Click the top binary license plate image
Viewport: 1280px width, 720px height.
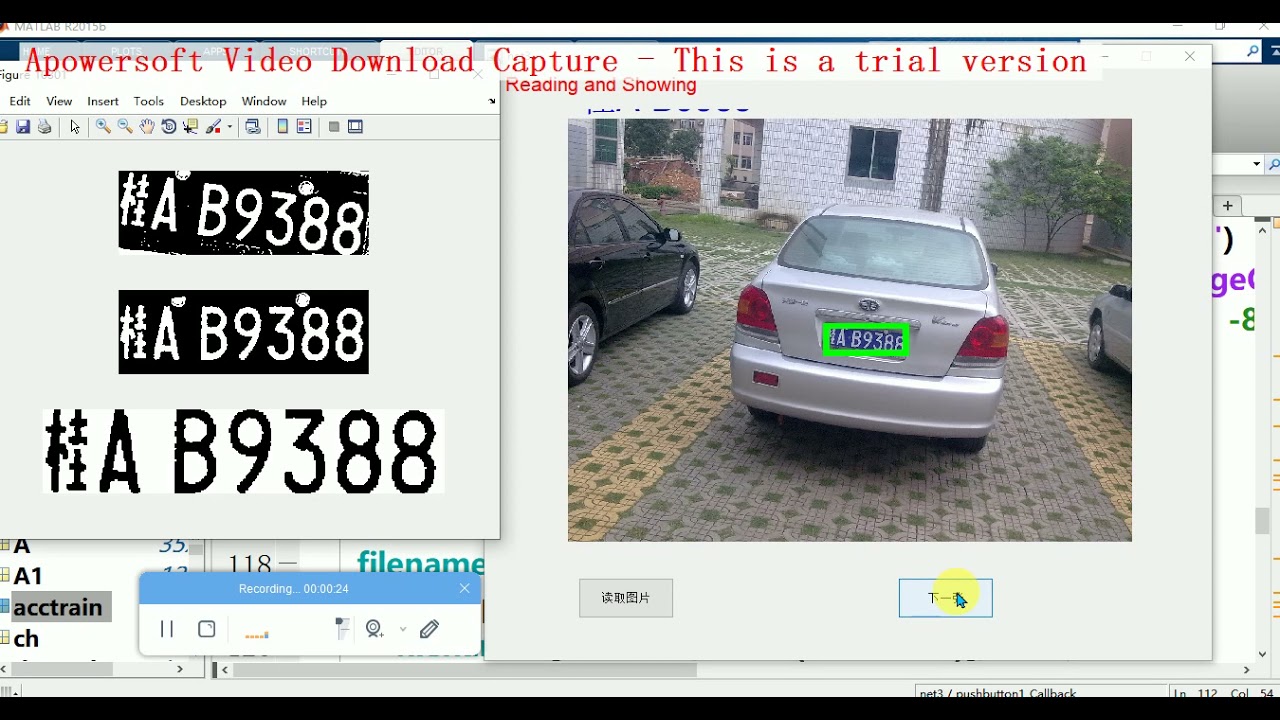coord(244,212)
